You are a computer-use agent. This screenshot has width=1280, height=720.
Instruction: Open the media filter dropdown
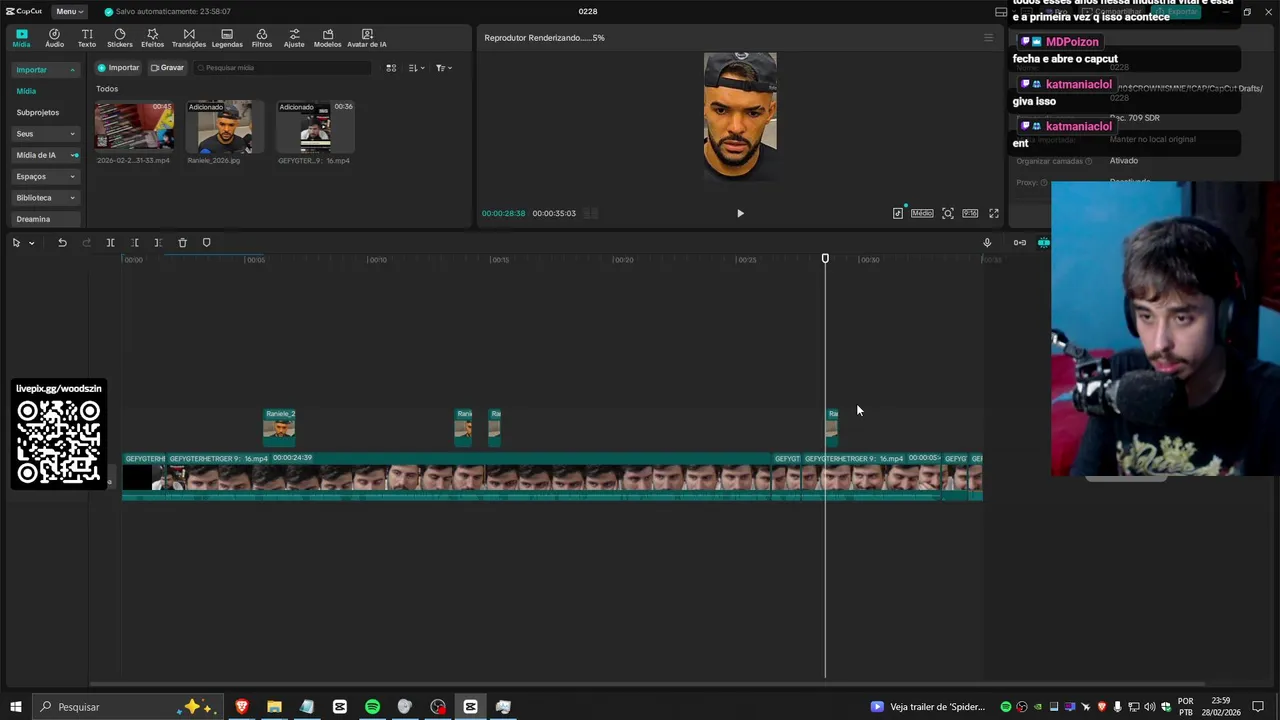444,68
